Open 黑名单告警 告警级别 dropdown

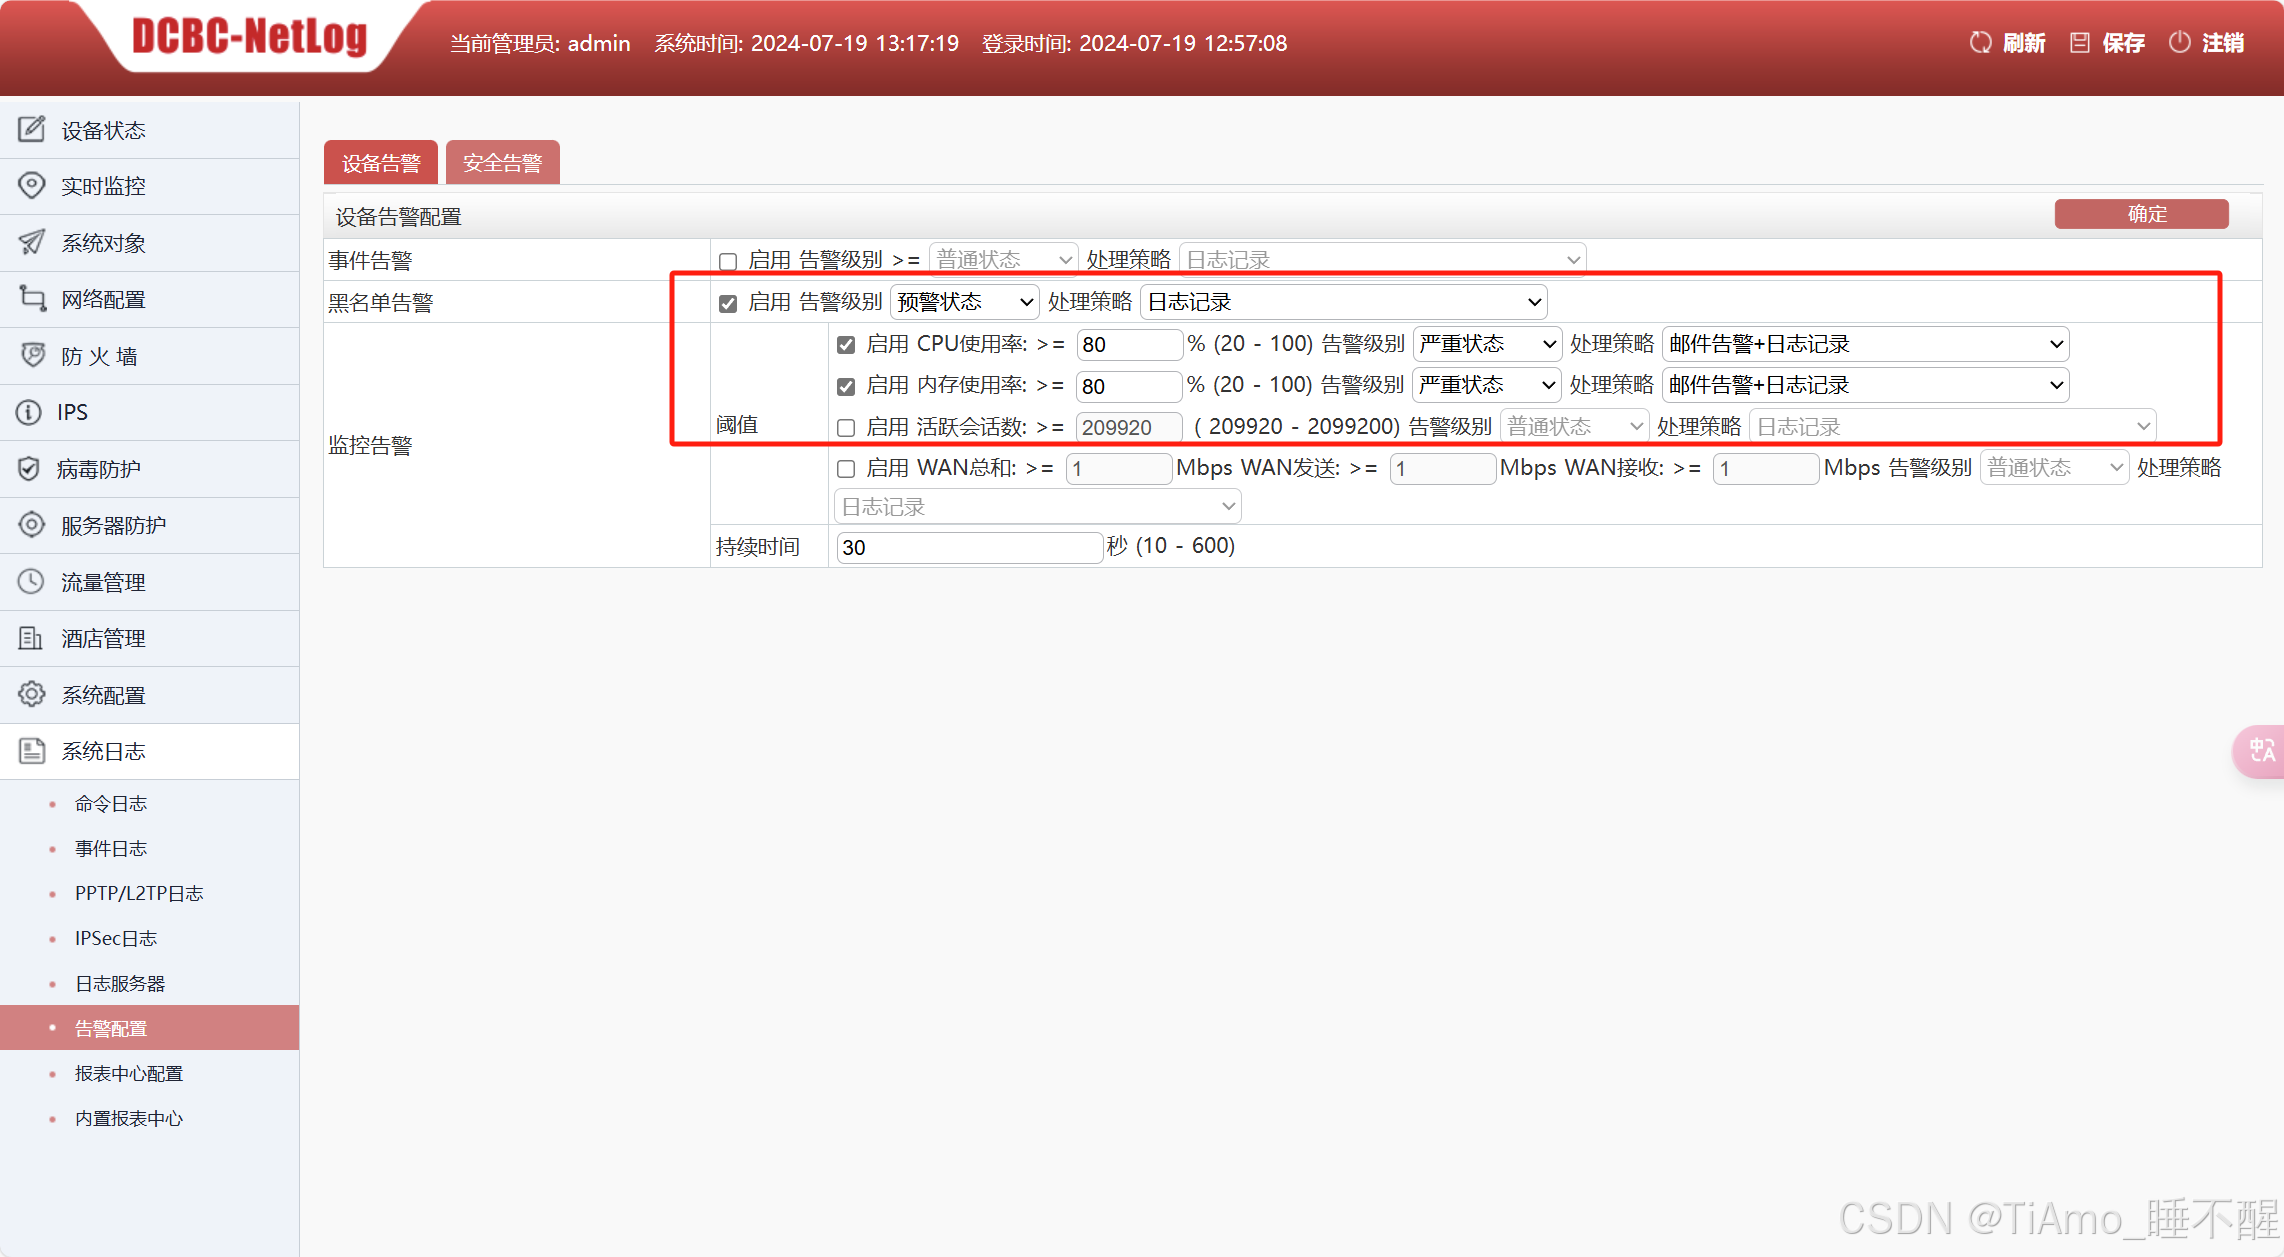(x=965, y=302)
